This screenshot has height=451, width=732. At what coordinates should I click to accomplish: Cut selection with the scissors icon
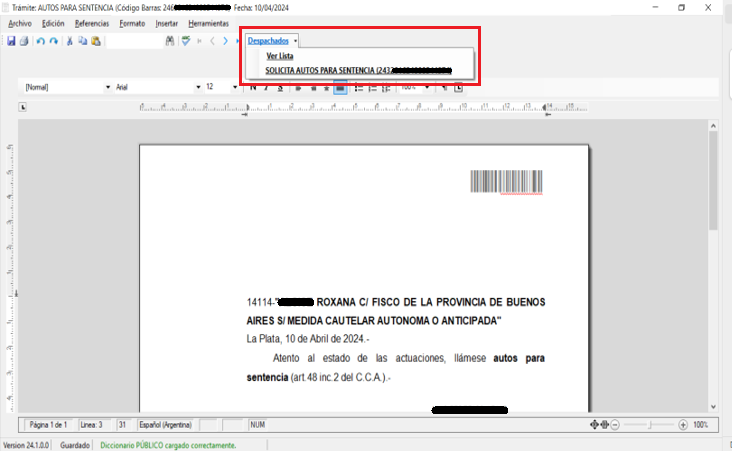pyautogui.click(x=70, y=41)
